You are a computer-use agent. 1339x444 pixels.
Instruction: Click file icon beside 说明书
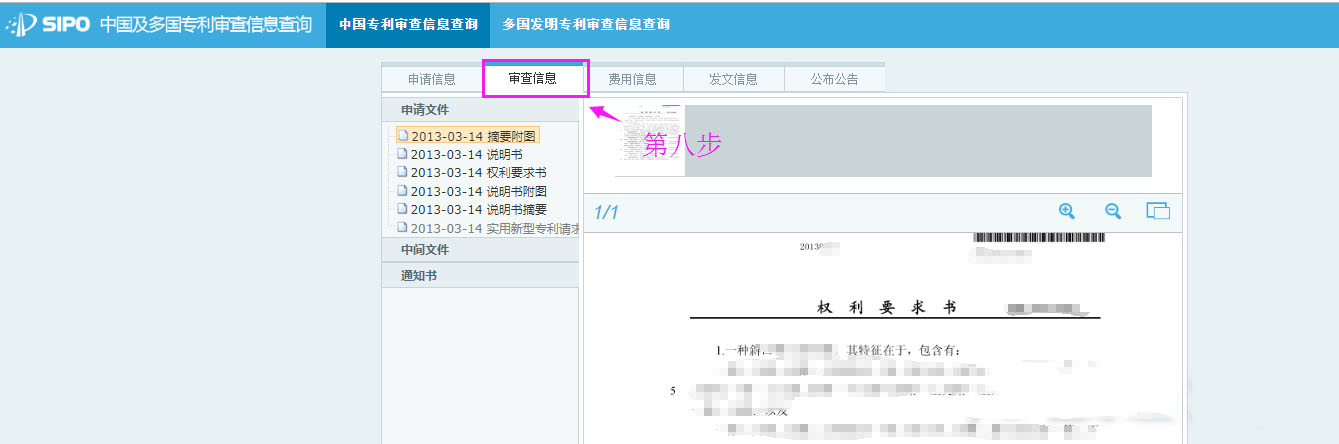tap(402, 154)
